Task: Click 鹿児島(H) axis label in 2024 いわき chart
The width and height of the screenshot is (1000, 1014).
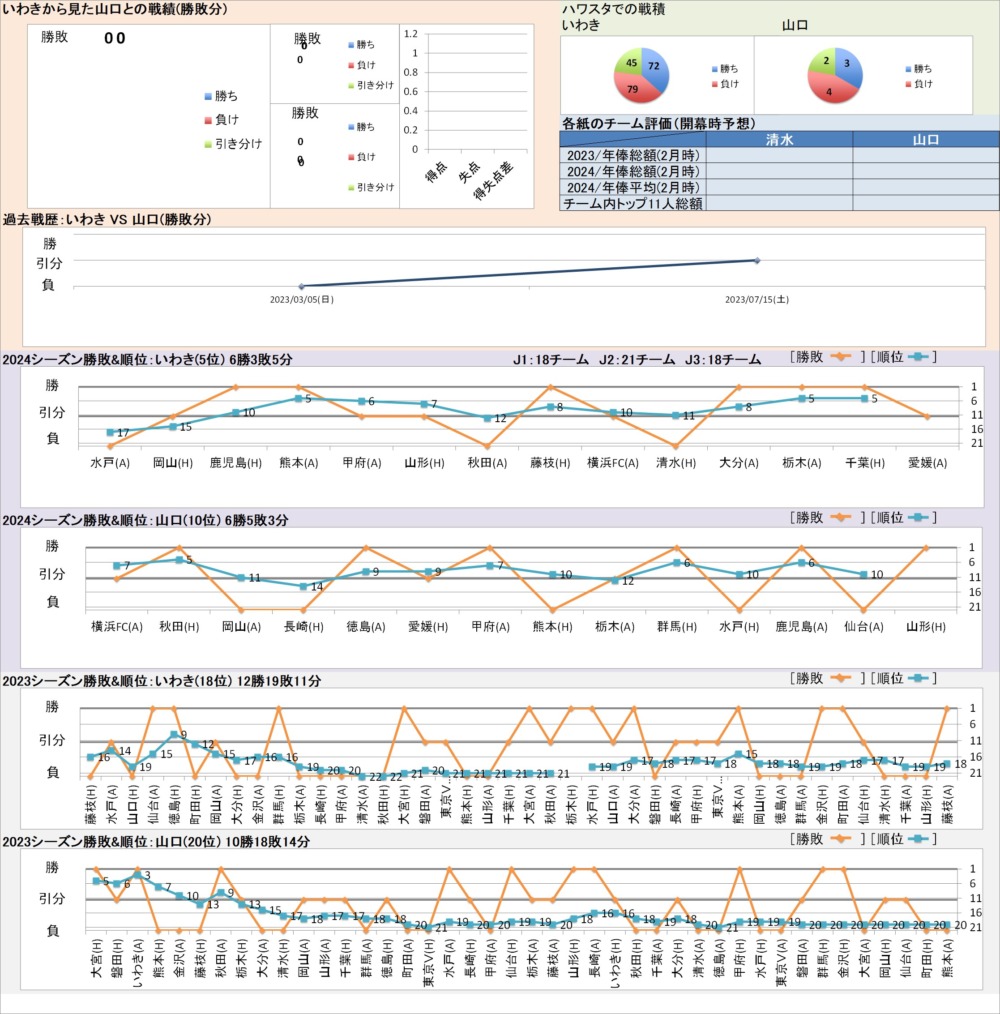Action: [235, 463]
